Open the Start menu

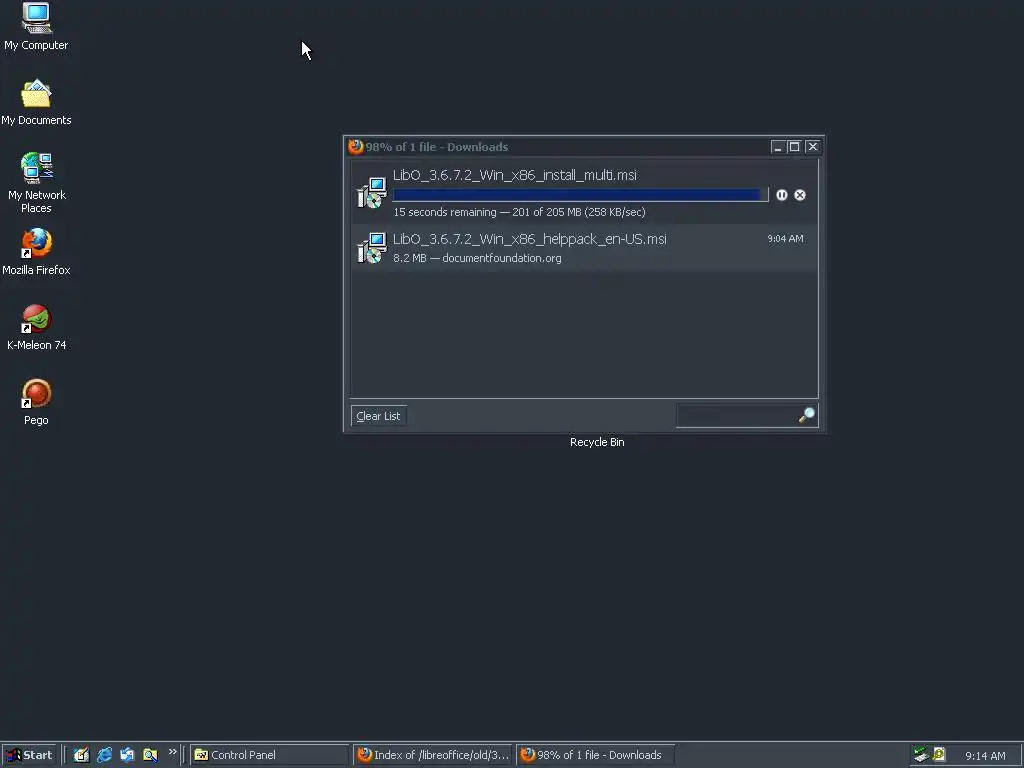[x=29, y=755]
